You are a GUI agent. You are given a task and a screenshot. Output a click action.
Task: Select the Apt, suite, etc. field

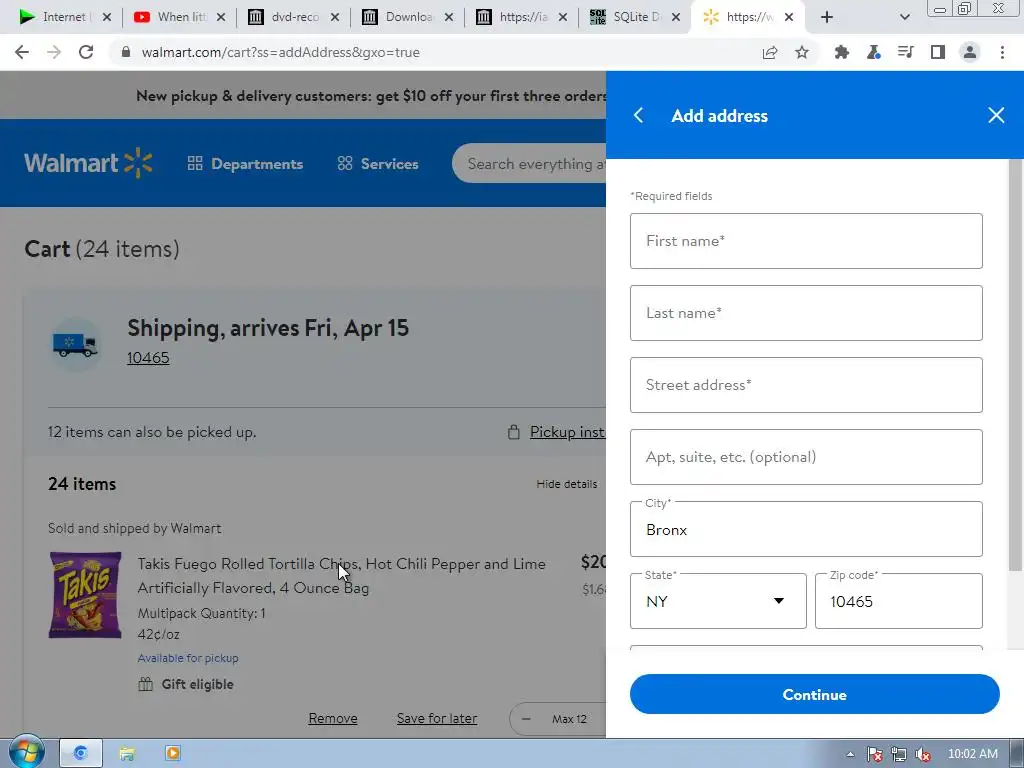(806, 456)
